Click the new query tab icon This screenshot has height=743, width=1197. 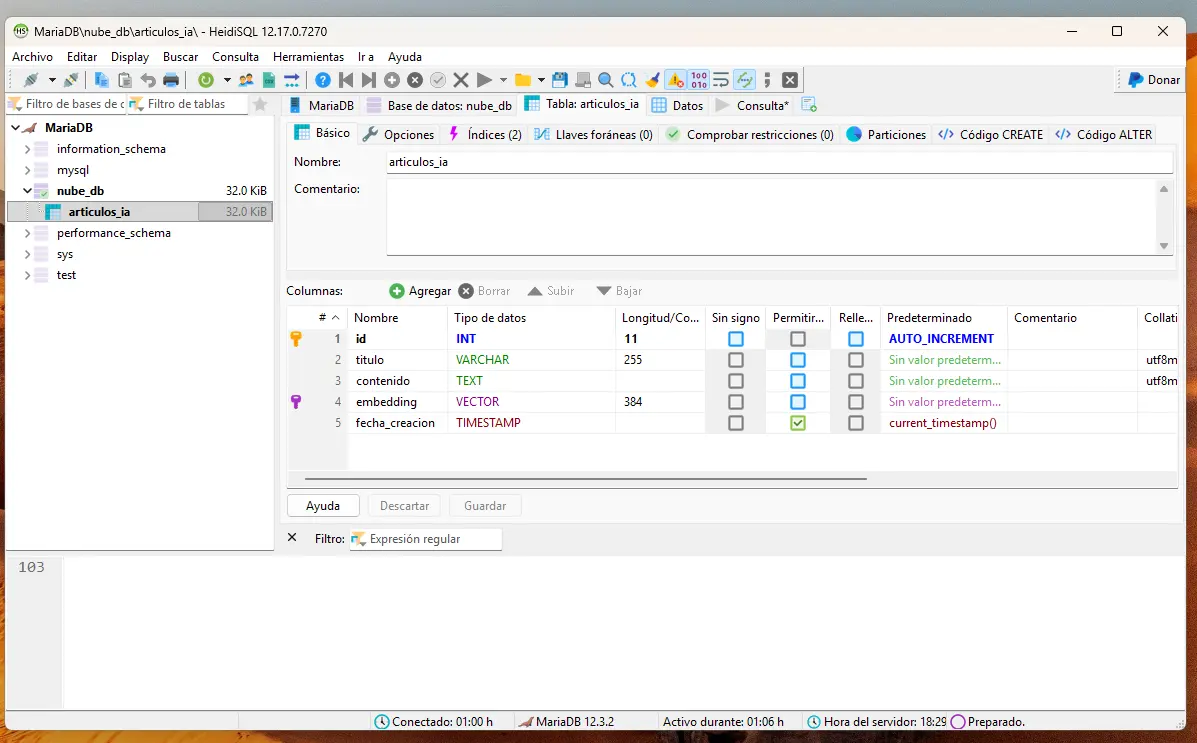[809, 105]
